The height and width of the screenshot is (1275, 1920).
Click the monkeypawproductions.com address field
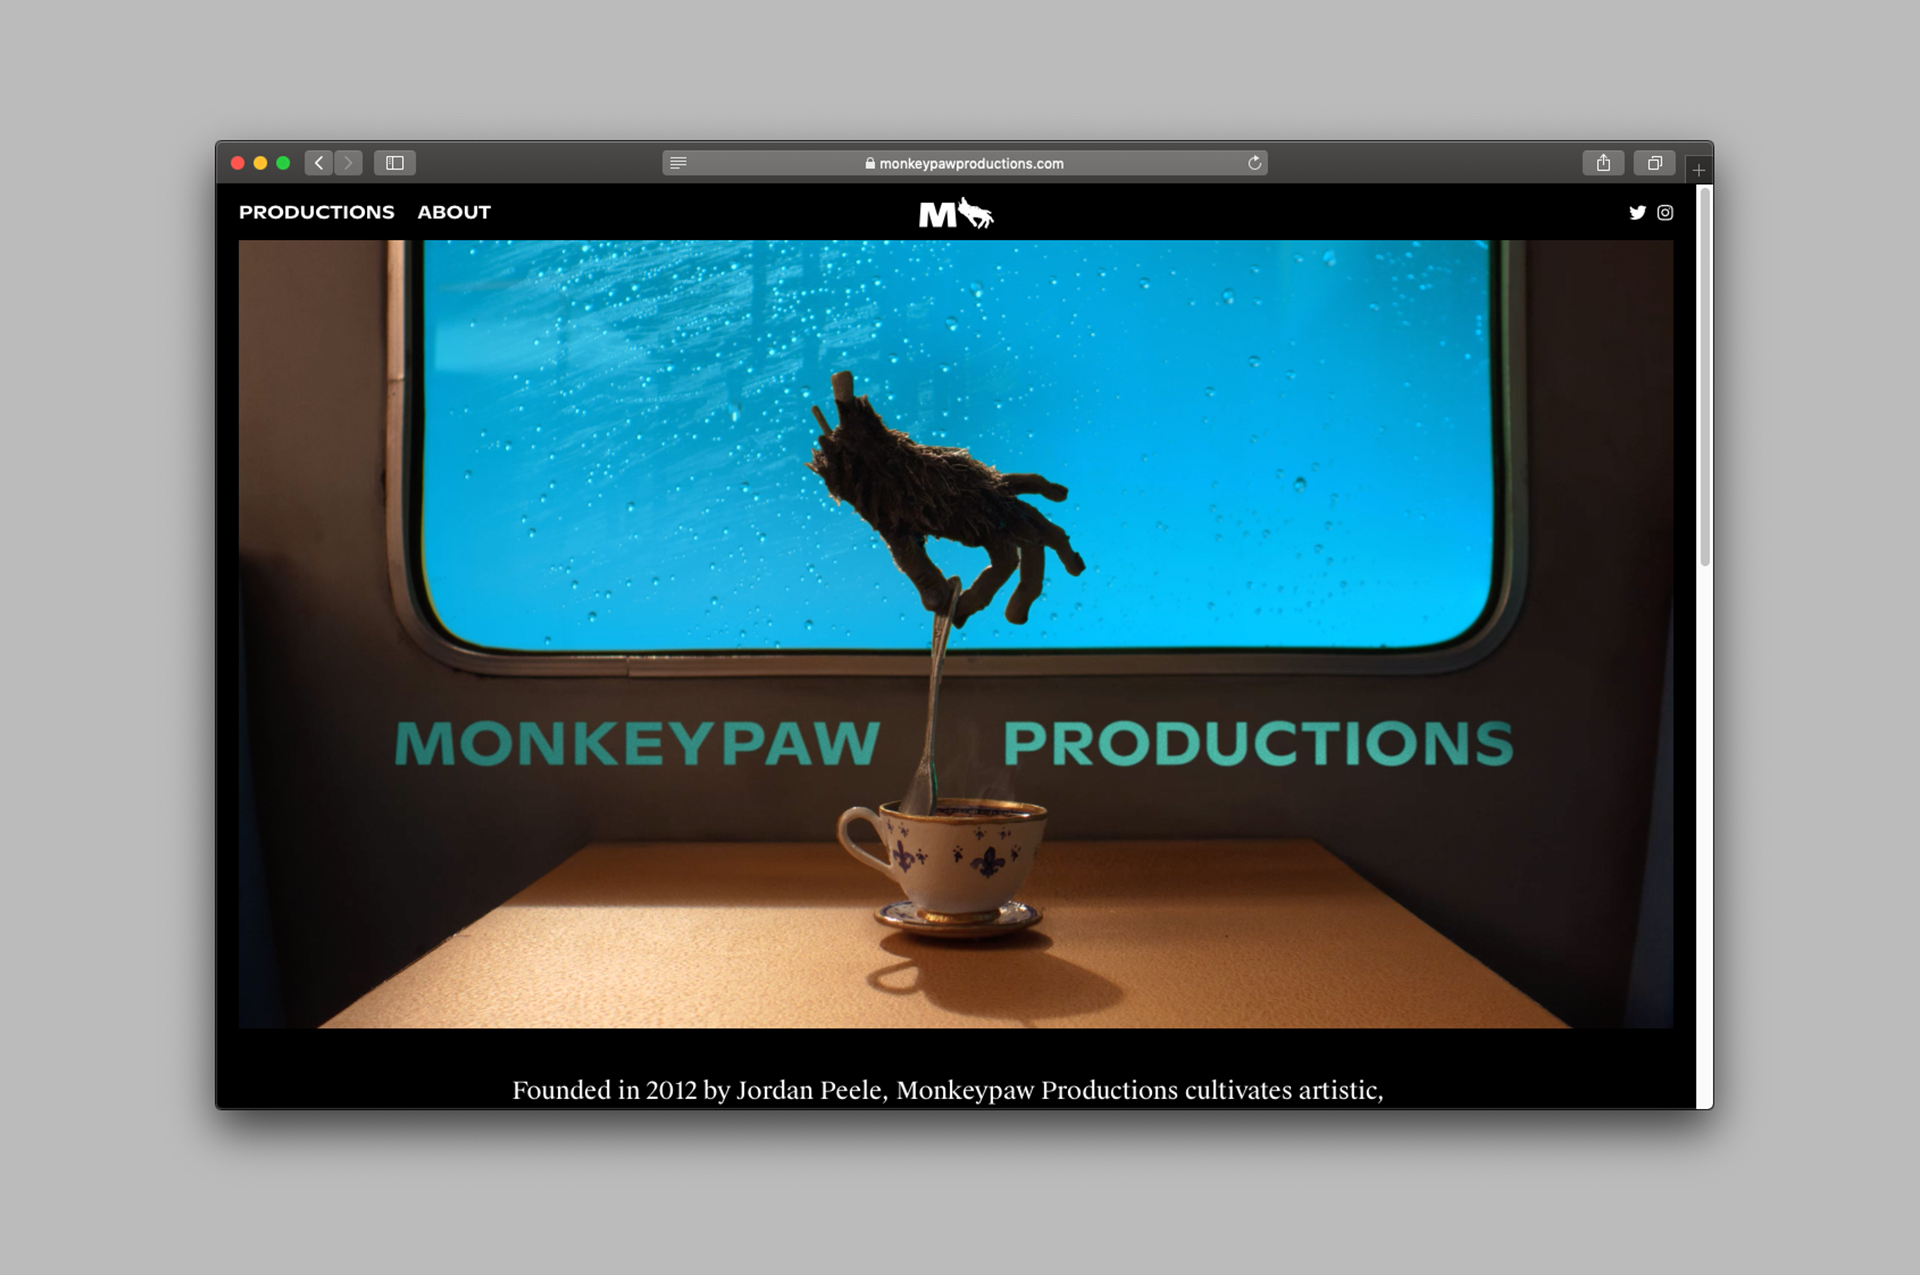[x=970, y=163]
